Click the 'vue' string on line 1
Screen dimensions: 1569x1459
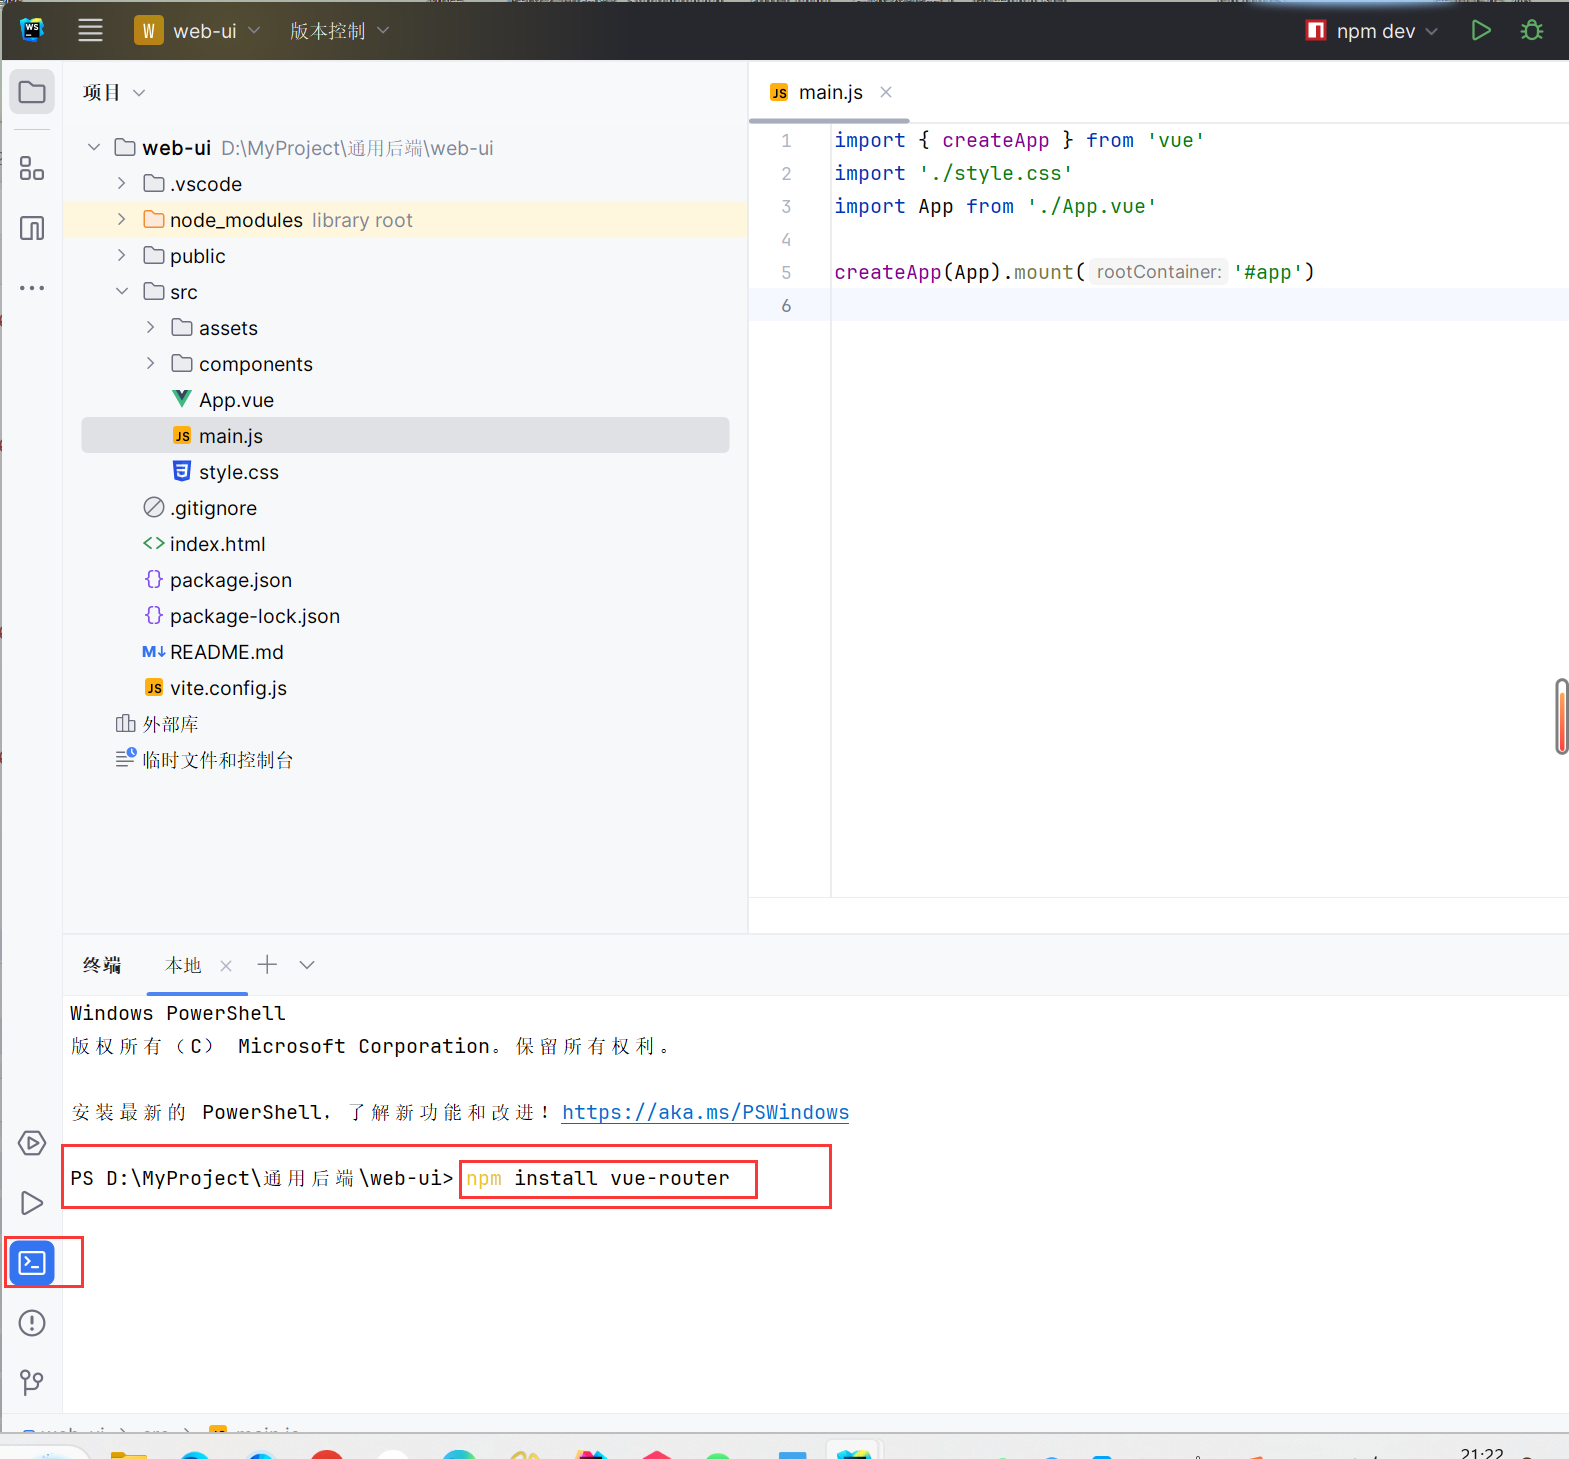pyautogui.click(x=1176, y=140)
